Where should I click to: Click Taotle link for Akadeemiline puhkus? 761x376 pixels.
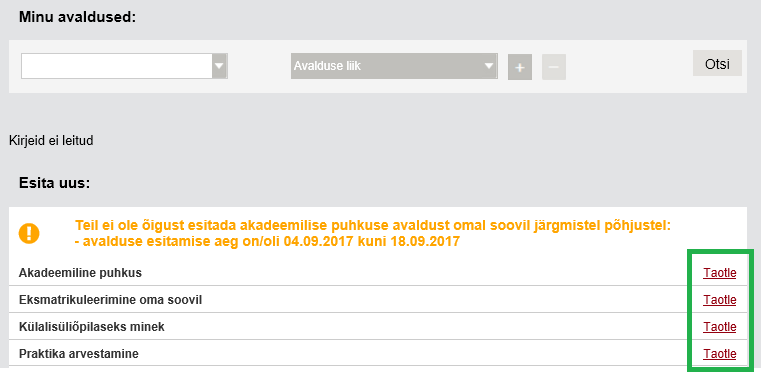(x=720, y=273)
